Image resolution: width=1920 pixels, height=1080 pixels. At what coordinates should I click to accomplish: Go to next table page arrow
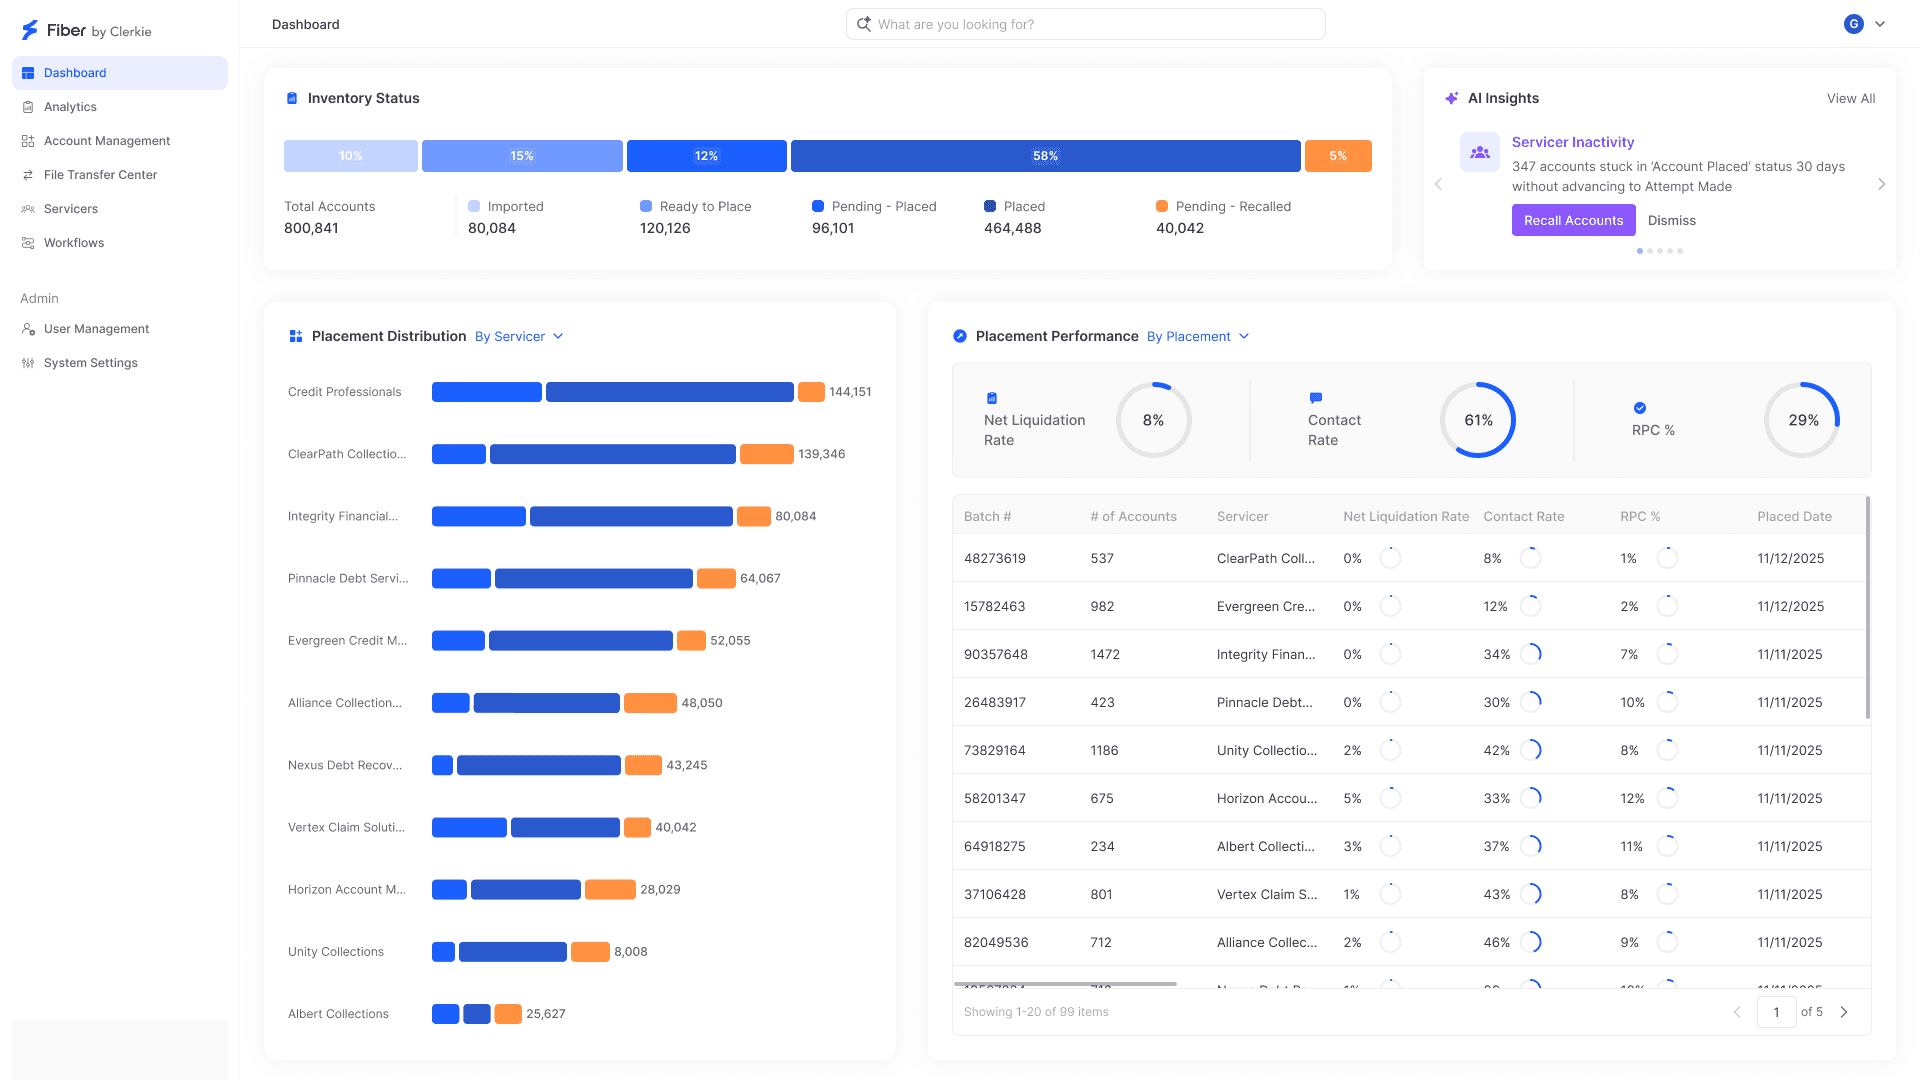[x=1844, y=1012]
